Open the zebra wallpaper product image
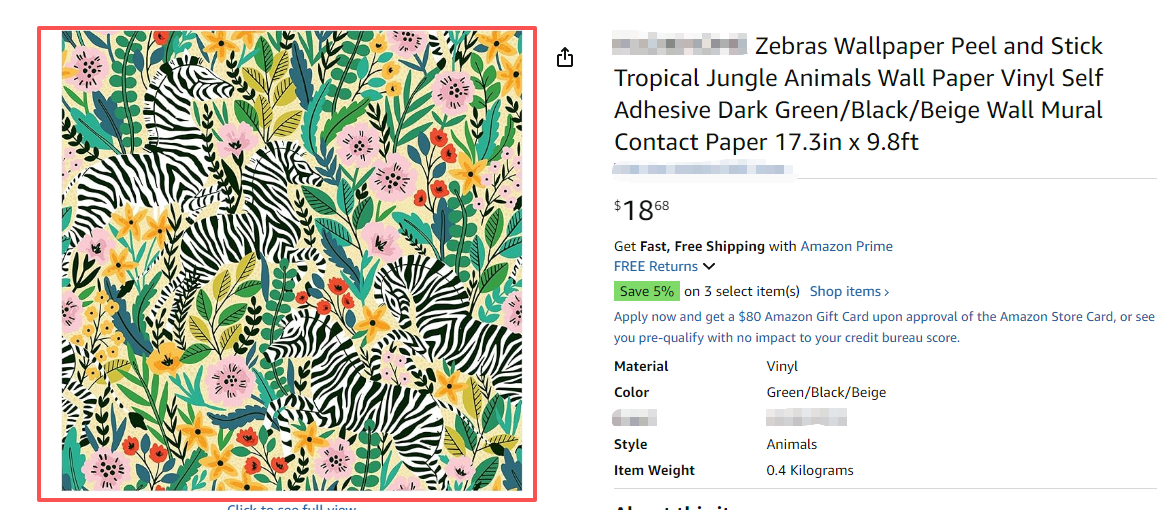1157x510 pixels. click(291, 261)
